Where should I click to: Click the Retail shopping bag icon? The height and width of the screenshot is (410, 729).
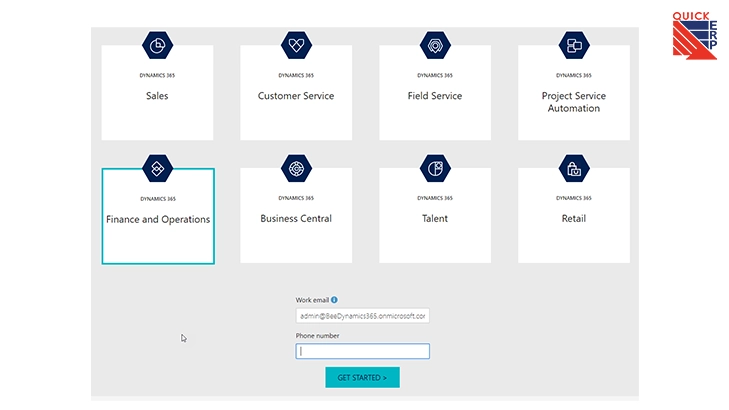(x=574, y=168)
